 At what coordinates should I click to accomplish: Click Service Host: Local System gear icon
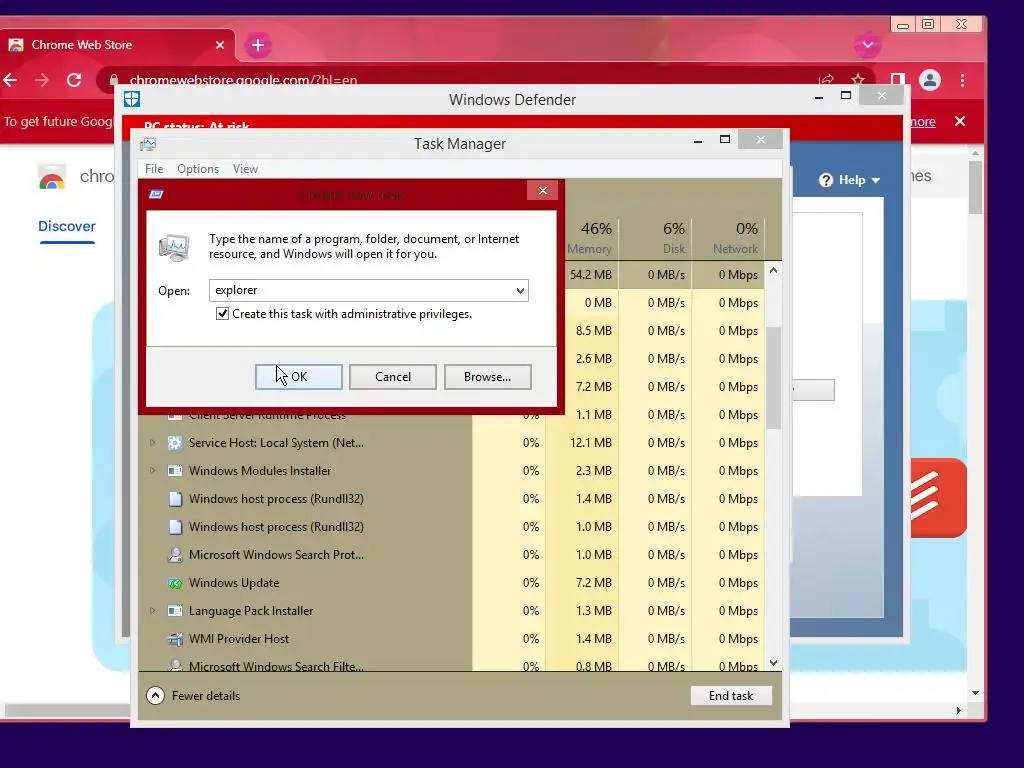click(x=175, y=443)
